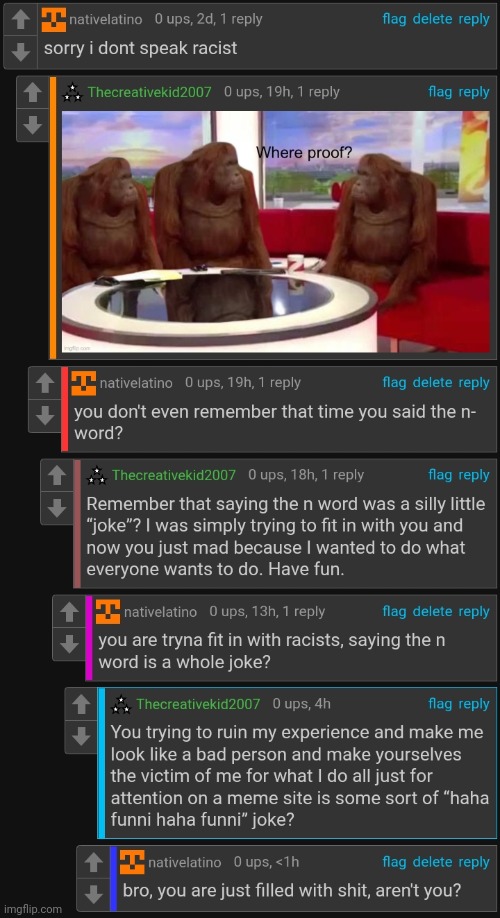
Task: Upvote the 'filled with shit' comment
Action: (94, 862)
